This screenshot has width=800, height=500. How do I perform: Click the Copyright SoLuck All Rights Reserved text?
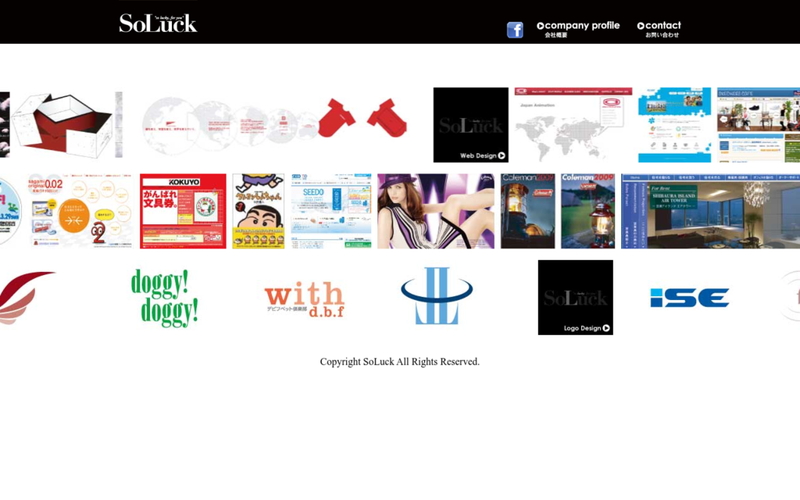(399, 362)
